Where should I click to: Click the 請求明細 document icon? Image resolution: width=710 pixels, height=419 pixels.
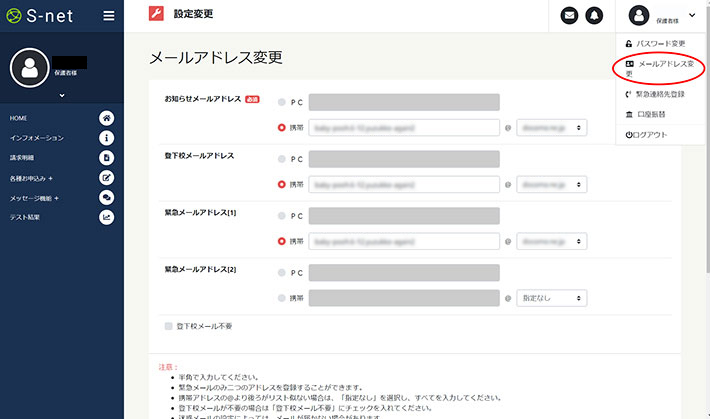(107, 158)
